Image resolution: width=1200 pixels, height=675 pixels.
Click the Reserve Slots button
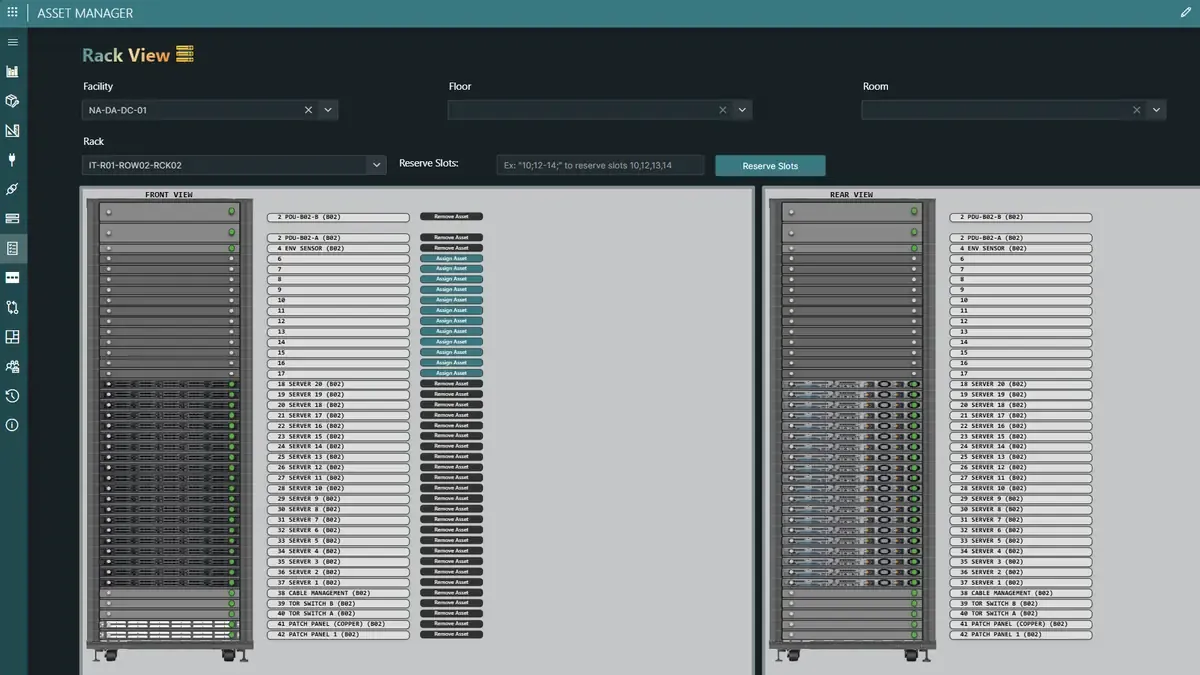tap(770, 166)
